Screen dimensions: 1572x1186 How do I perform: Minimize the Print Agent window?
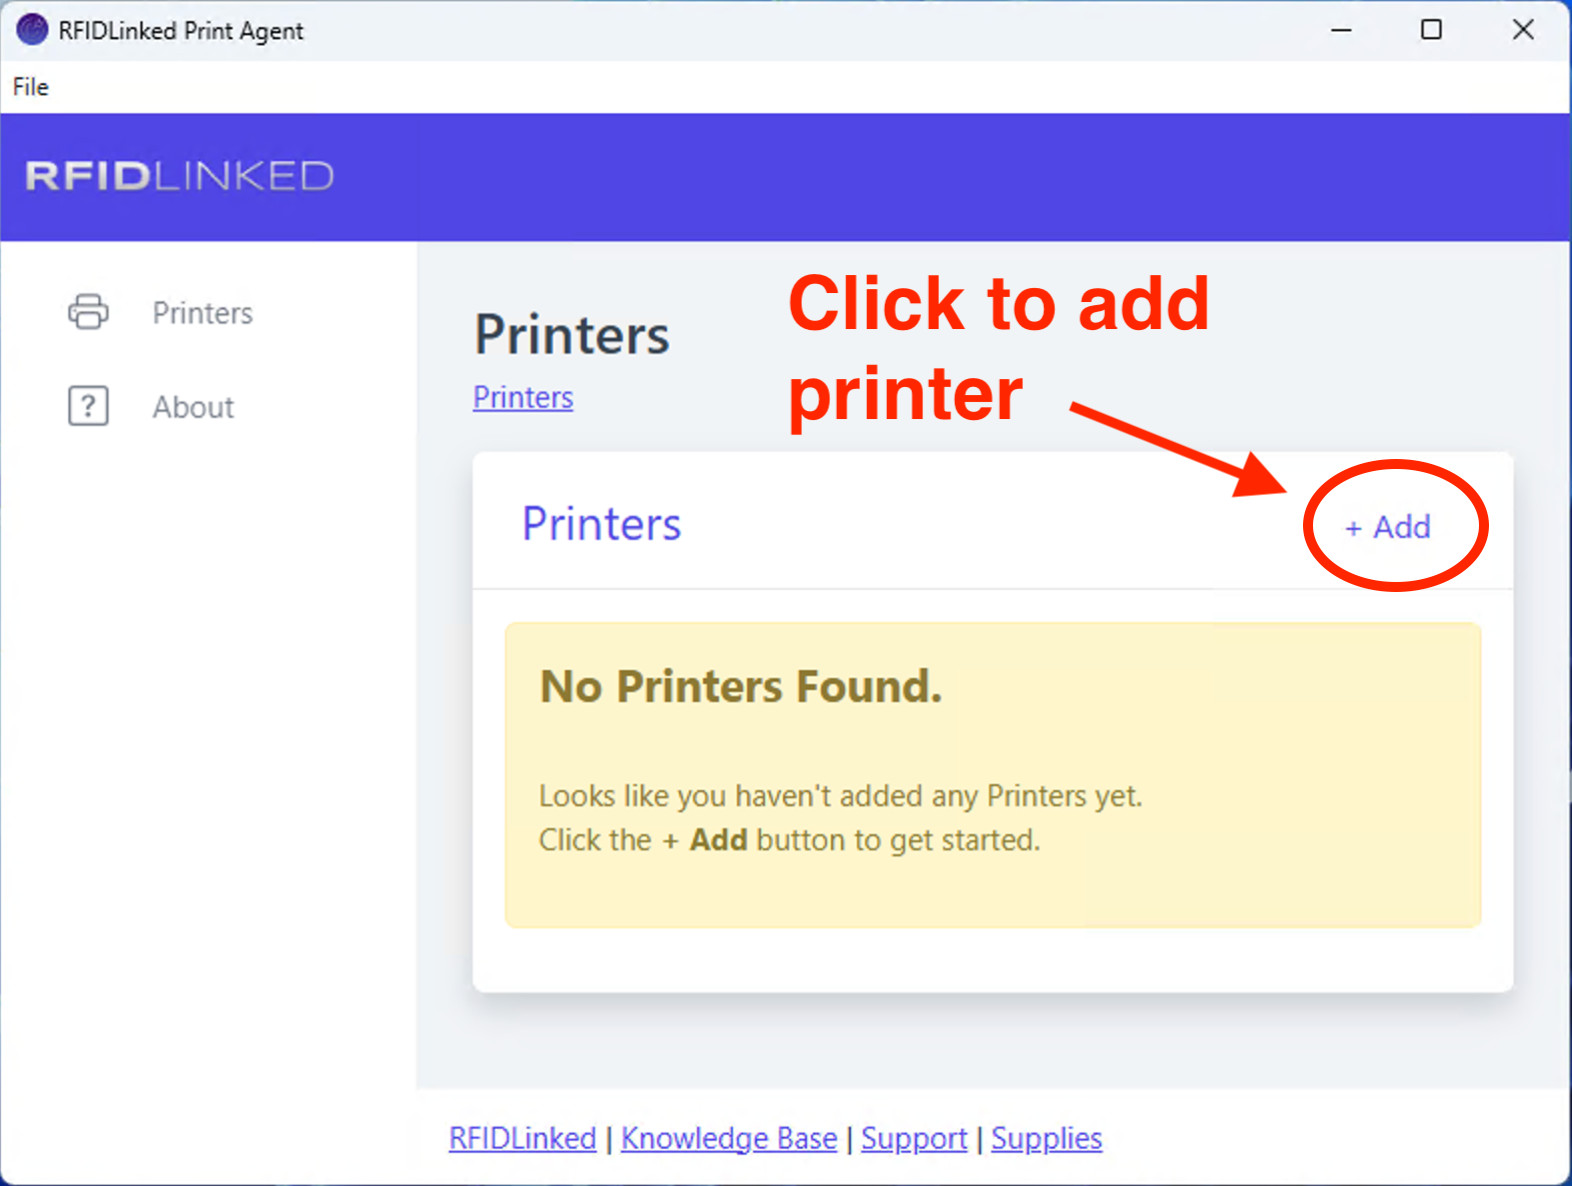coord(1341,30)
